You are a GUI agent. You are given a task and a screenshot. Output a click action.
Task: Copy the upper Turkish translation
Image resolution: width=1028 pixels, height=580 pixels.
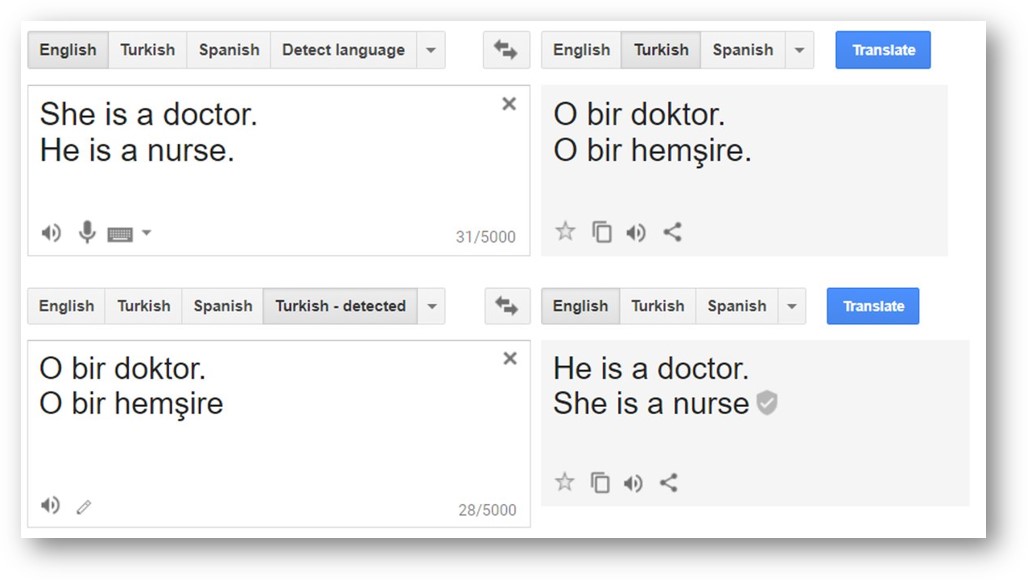601,232
